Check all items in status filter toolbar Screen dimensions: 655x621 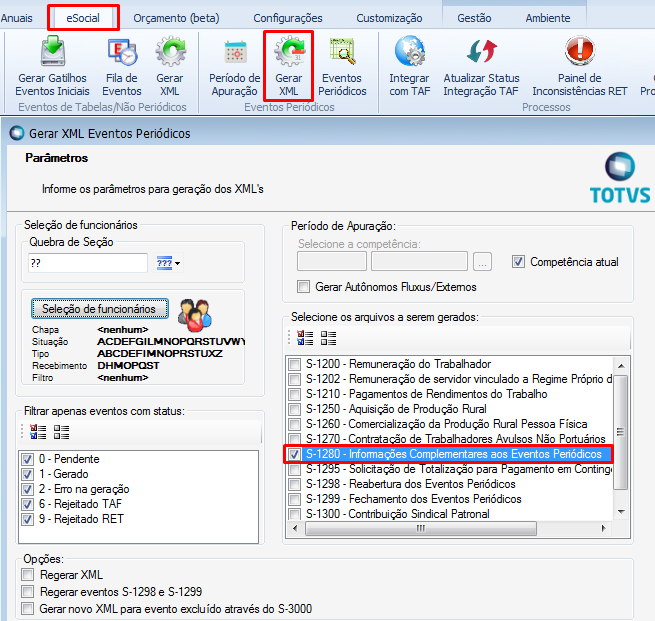[38, 432]
